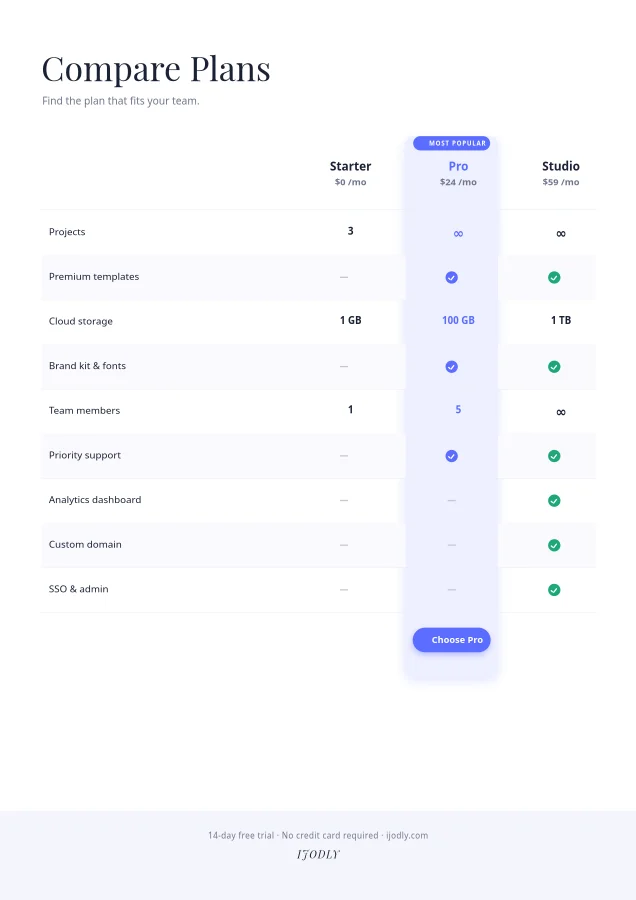Open the ijodly.com link in footer
636x900 pixels.
click(407, 835)
